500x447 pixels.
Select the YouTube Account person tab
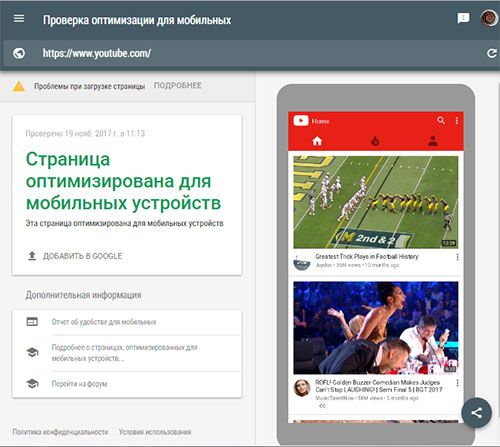pos(433,141)
